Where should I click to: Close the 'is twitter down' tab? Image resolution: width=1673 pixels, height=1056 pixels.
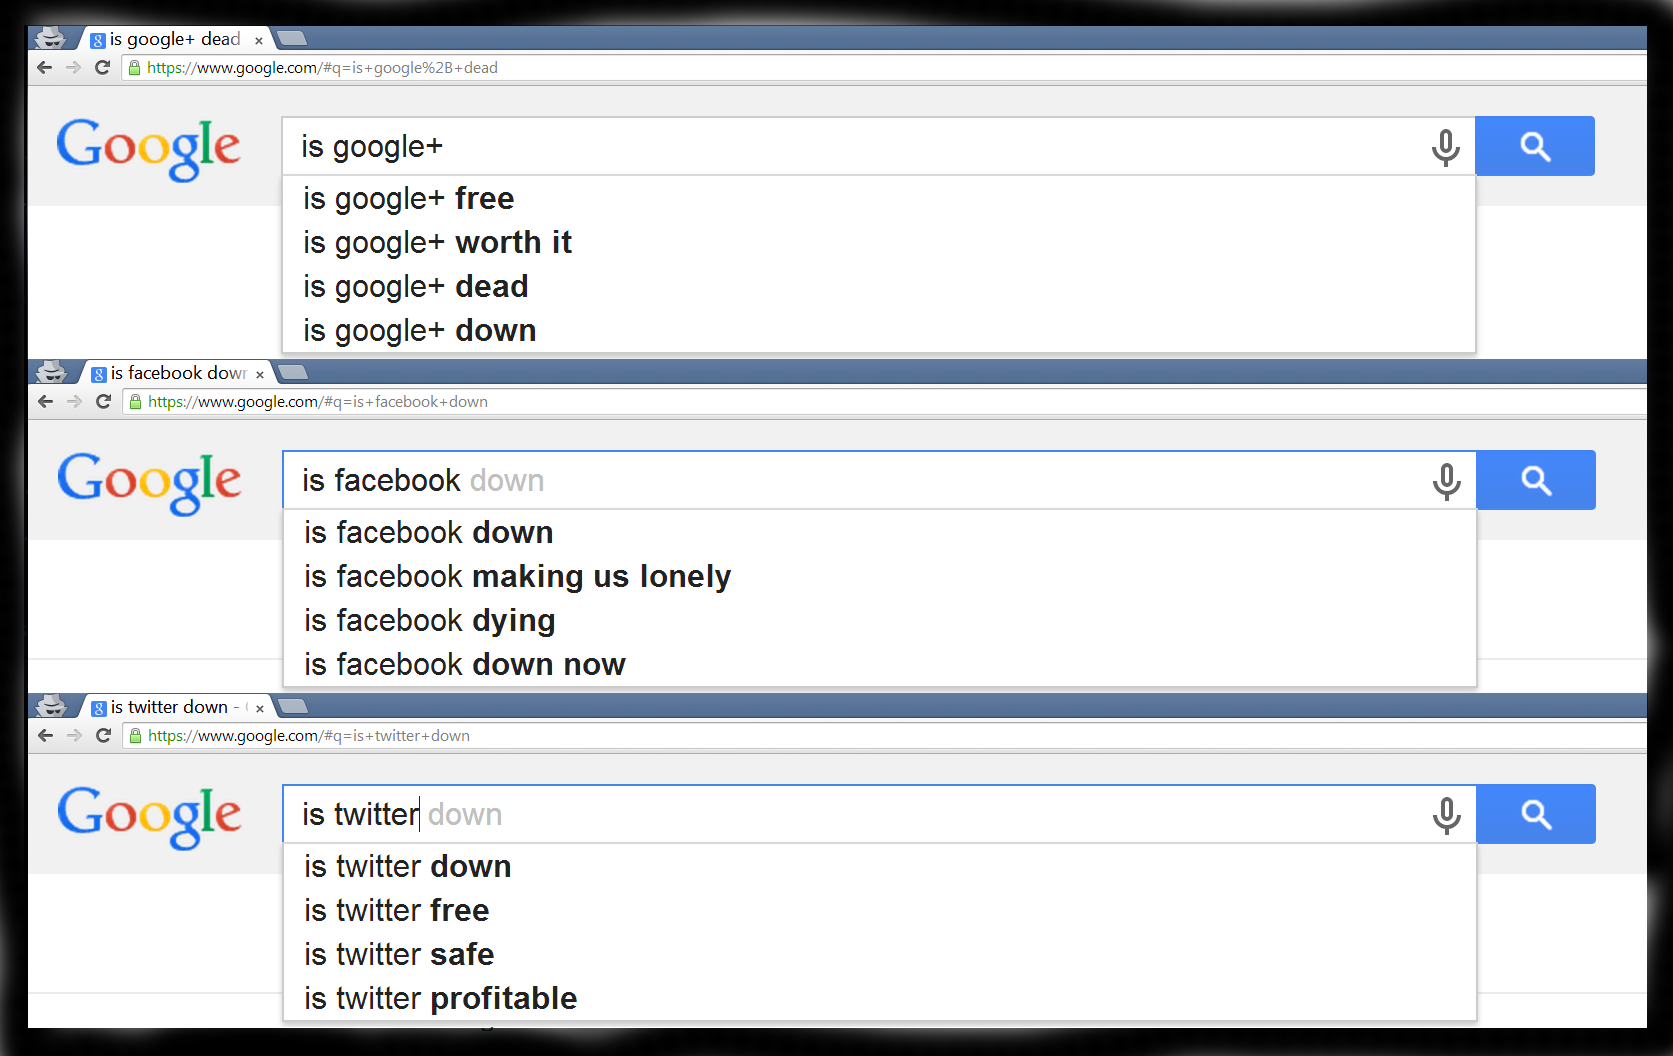[260, 708]
